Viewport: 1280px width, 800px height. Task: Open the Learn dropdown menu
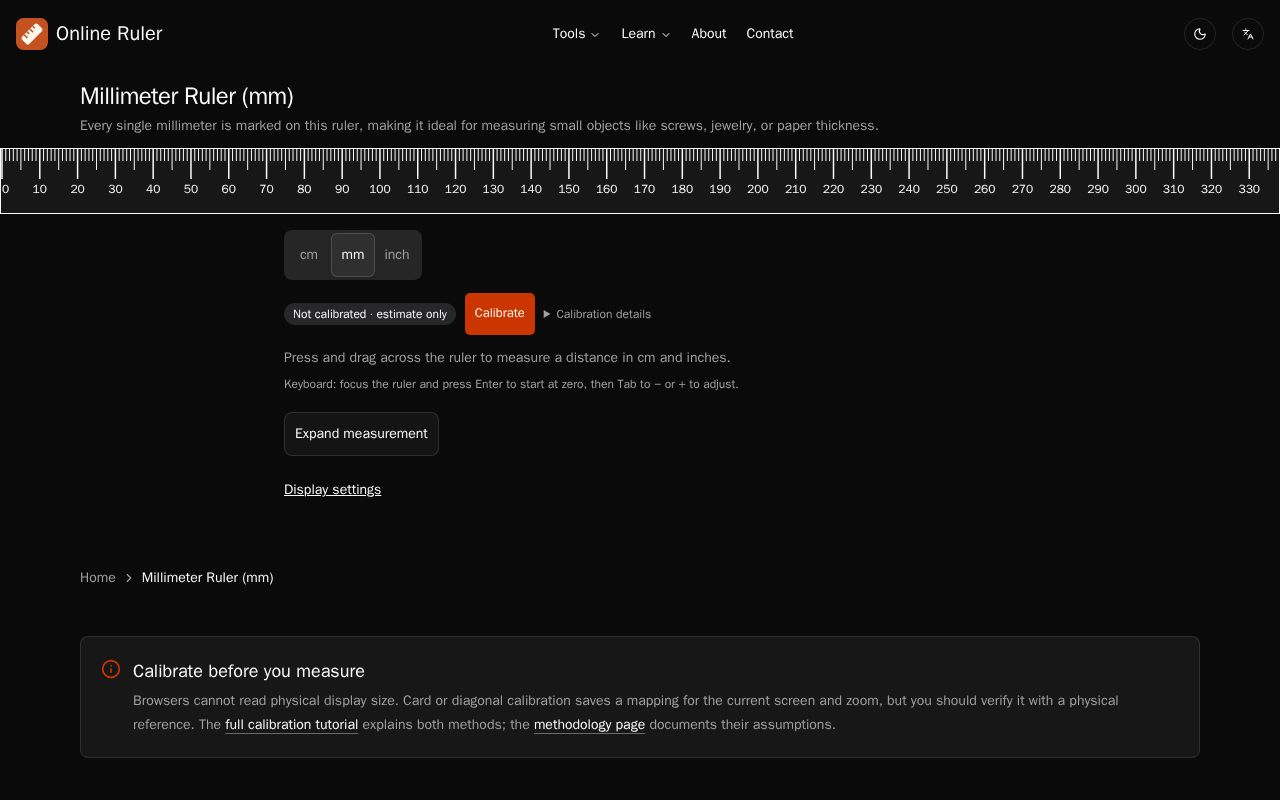tap(645, 34)
